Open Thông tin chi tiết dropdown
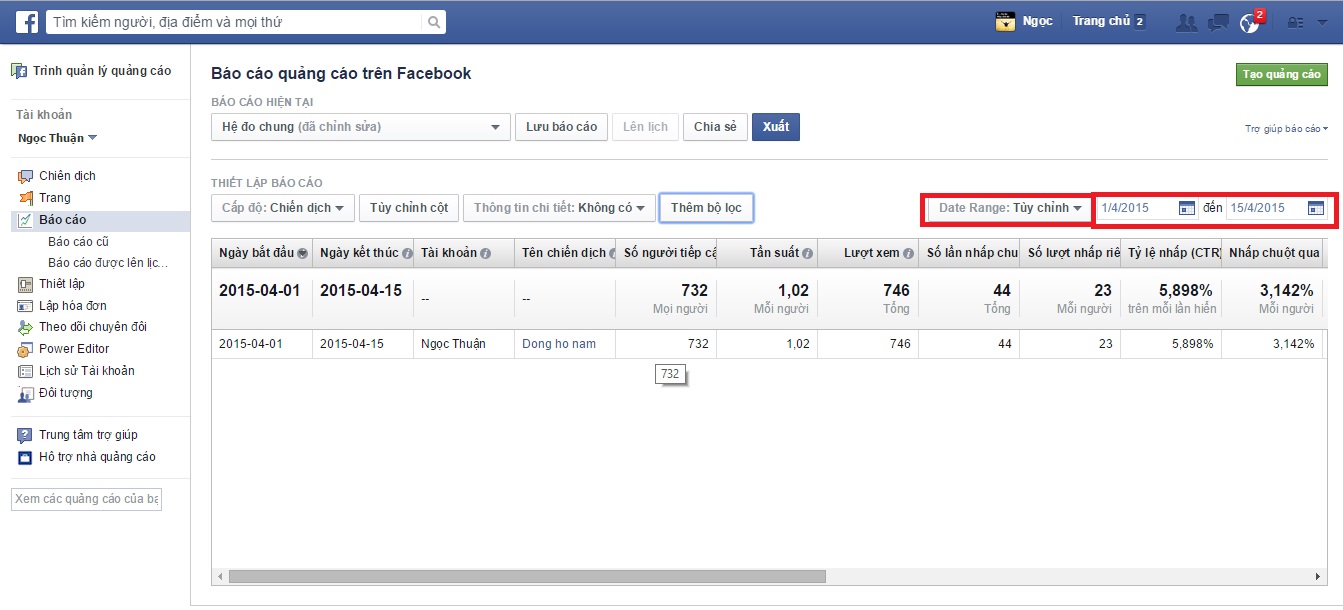1343x610 pixels. 559,208
